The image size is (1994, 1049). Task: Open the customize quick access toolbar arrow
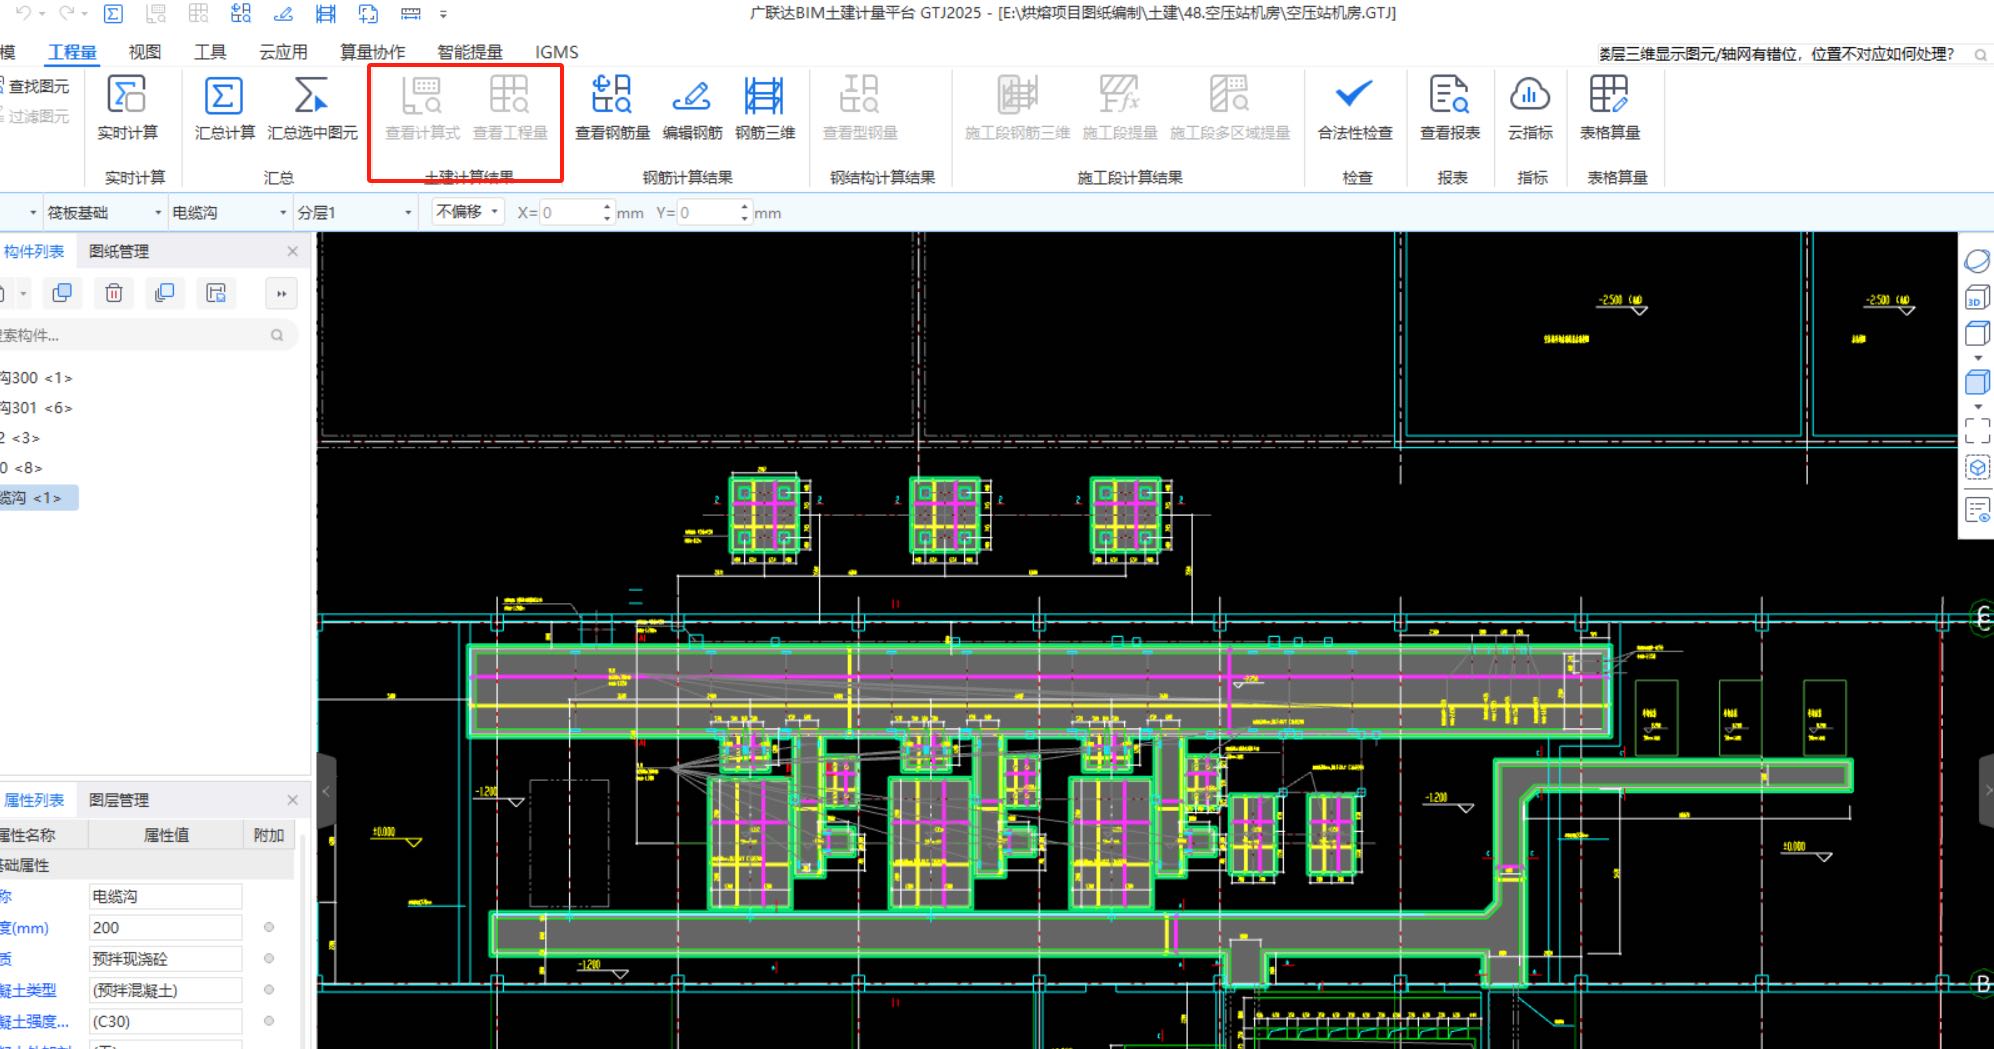[443, 14]
